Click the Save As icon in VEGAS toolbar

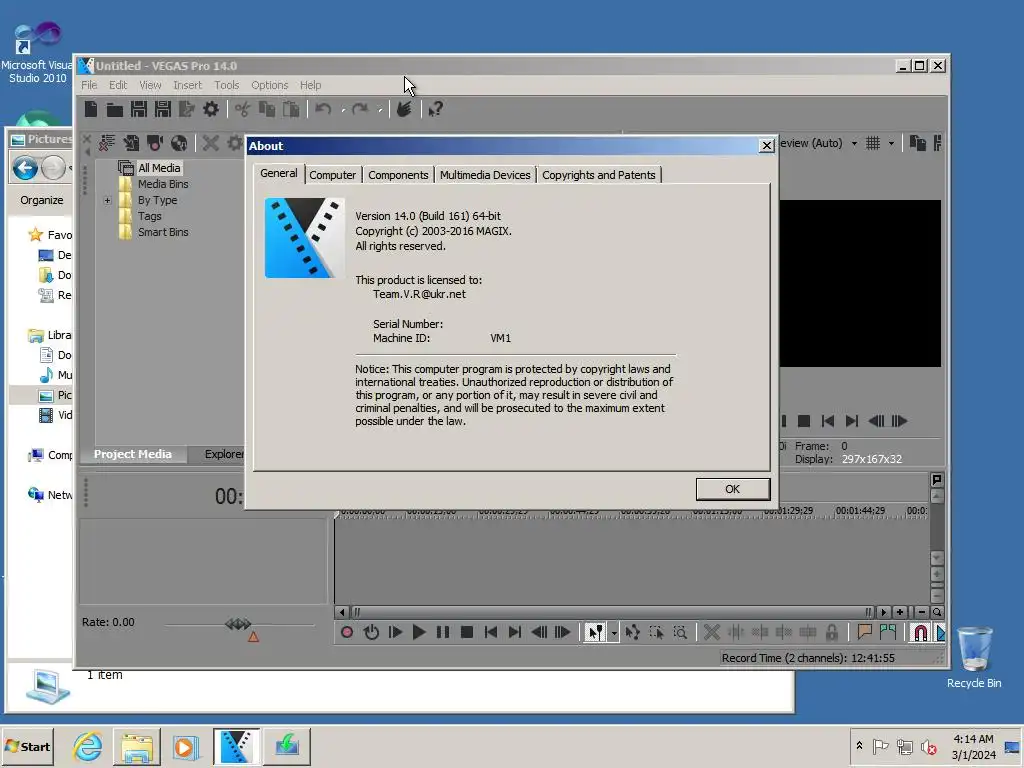click(163, 109)
